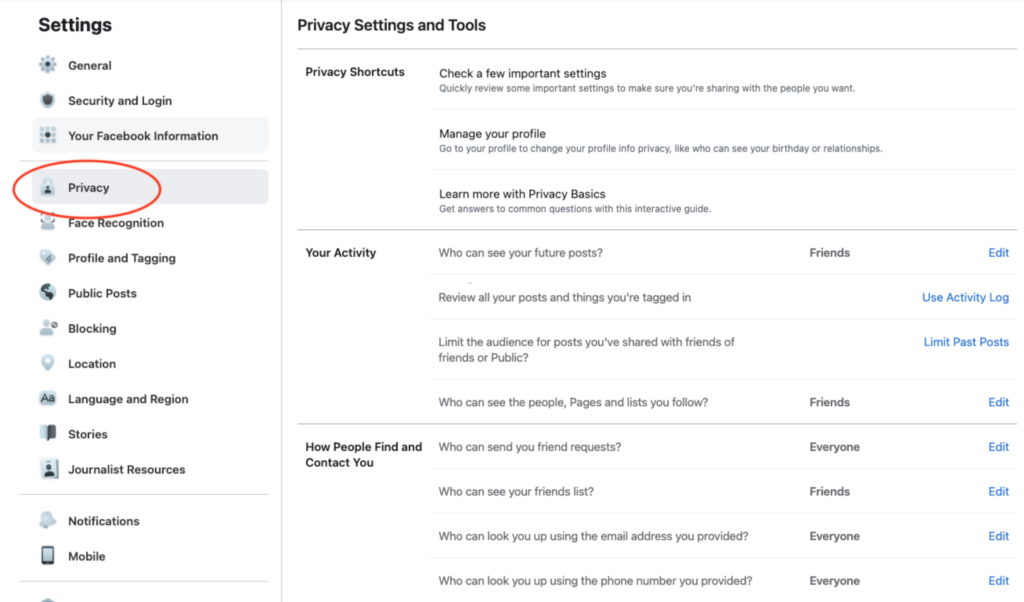Click the Blocking person icon
This screenshot has height=602, width=1024.
pyautogui.click(x=48, y=328)
